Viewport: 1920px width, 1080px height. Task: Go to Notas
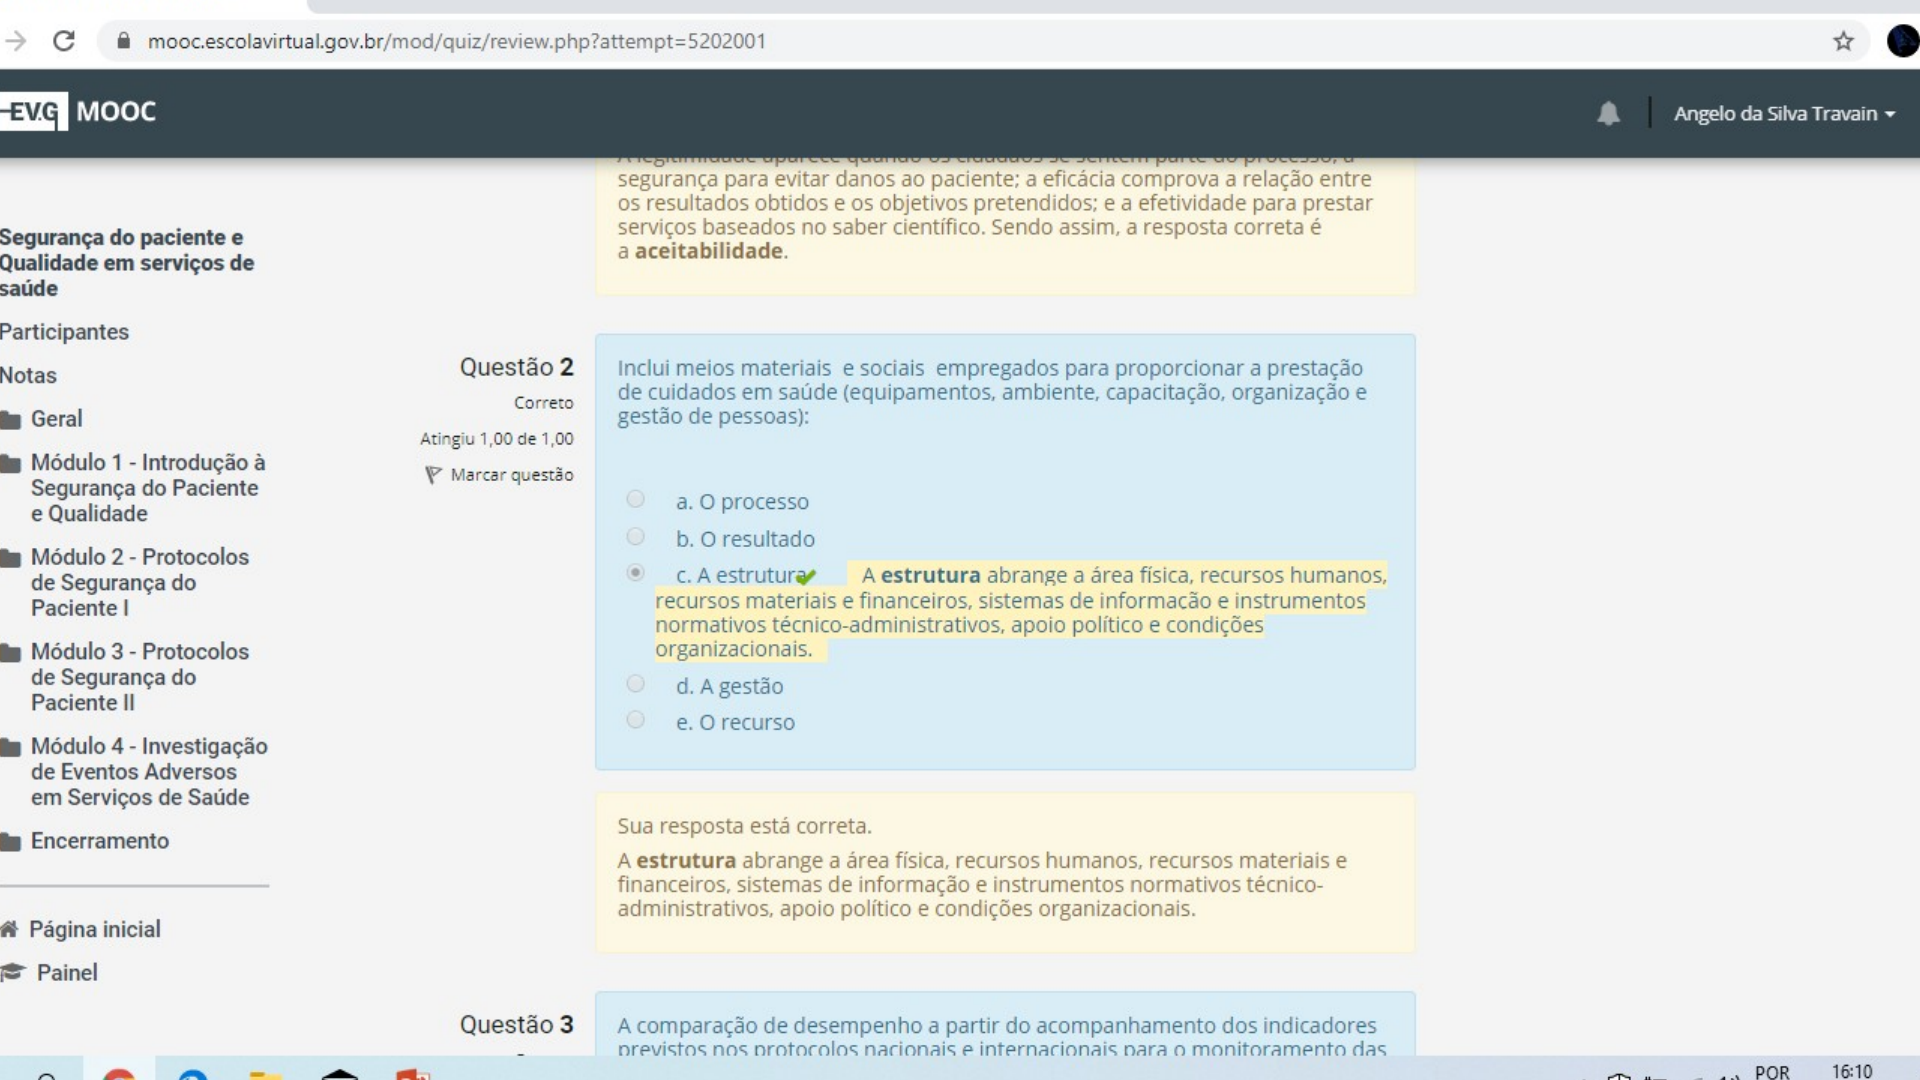point(28,375)
